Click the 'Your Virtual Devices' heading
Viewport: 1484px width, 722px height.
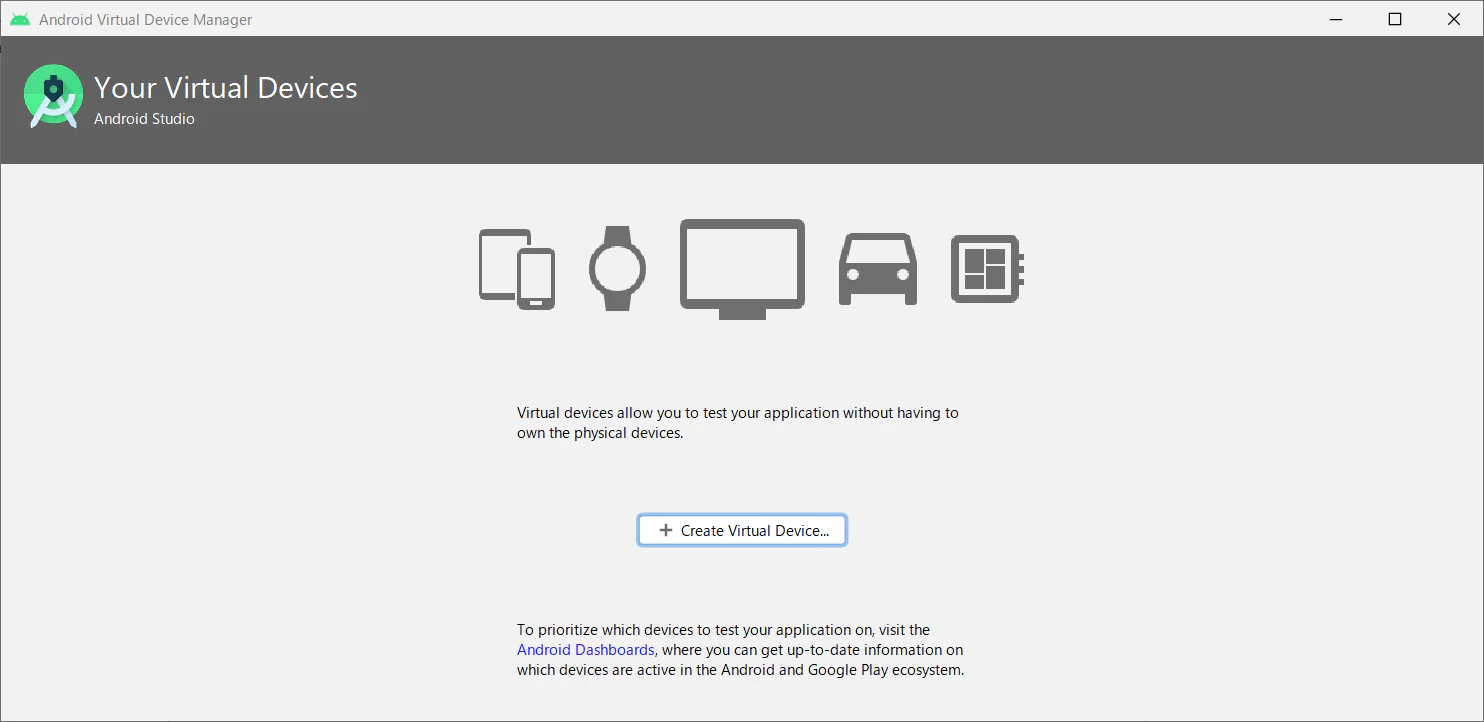(226, 88)
